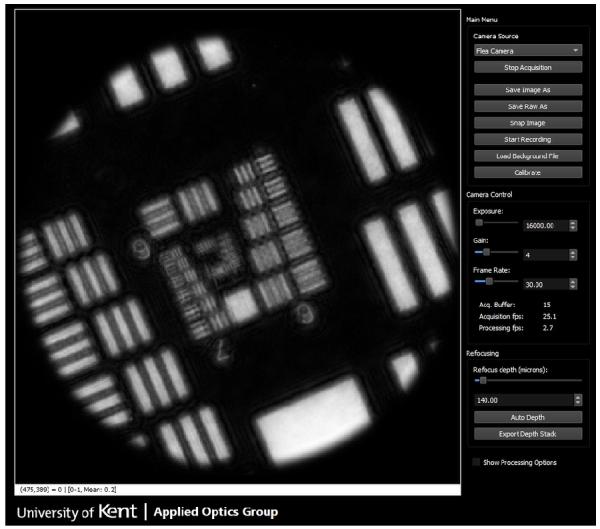Click the Snap Image button
The height and width of the screenshot is (529, 600).
tap(526, 122)
